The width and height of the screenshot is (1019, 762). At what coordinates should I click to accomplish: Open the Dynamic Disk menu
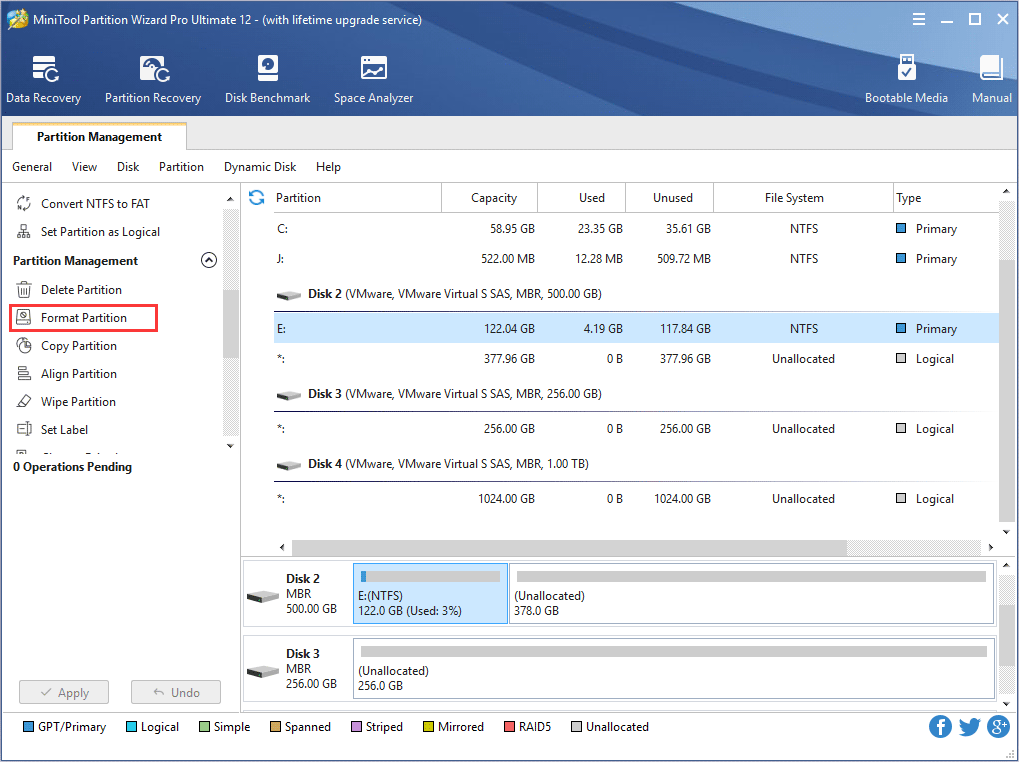point(259,167)
